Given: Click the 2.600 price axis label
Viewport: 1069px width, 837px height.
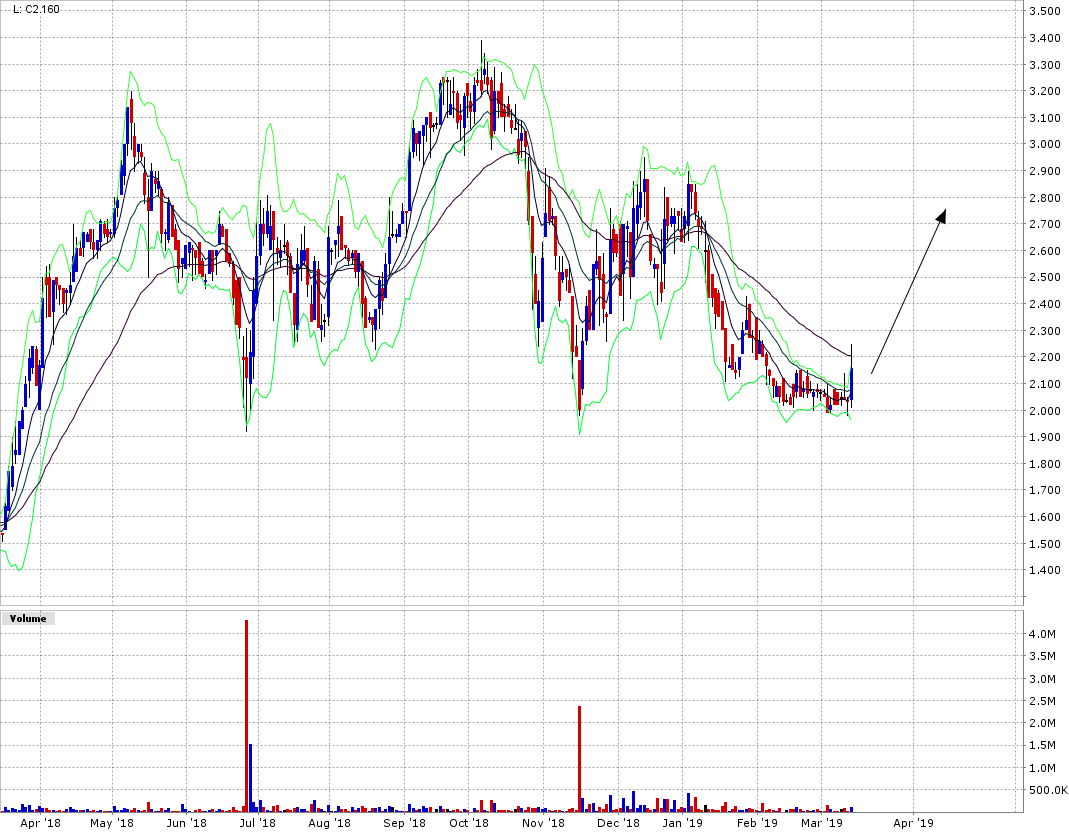Looking at the screenshot, I should tap(1045, 251).
